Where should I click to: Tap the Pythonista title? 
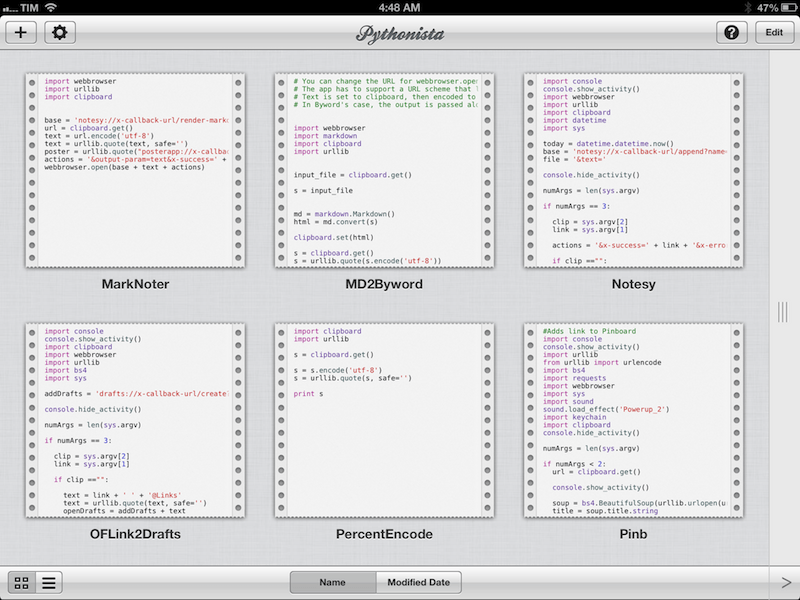[399, 34]
